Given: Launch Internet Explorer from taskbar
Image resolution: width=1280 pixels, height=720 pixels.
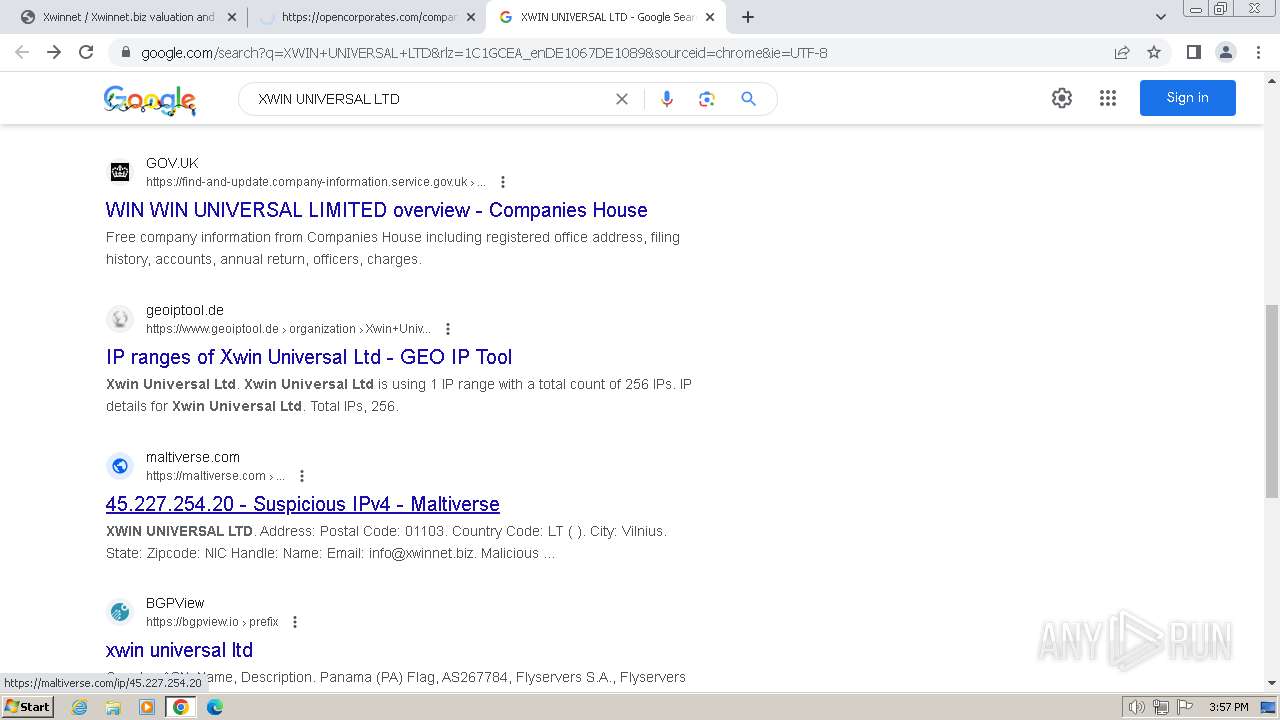Looking at the screenshot, I should pos(80,707).
